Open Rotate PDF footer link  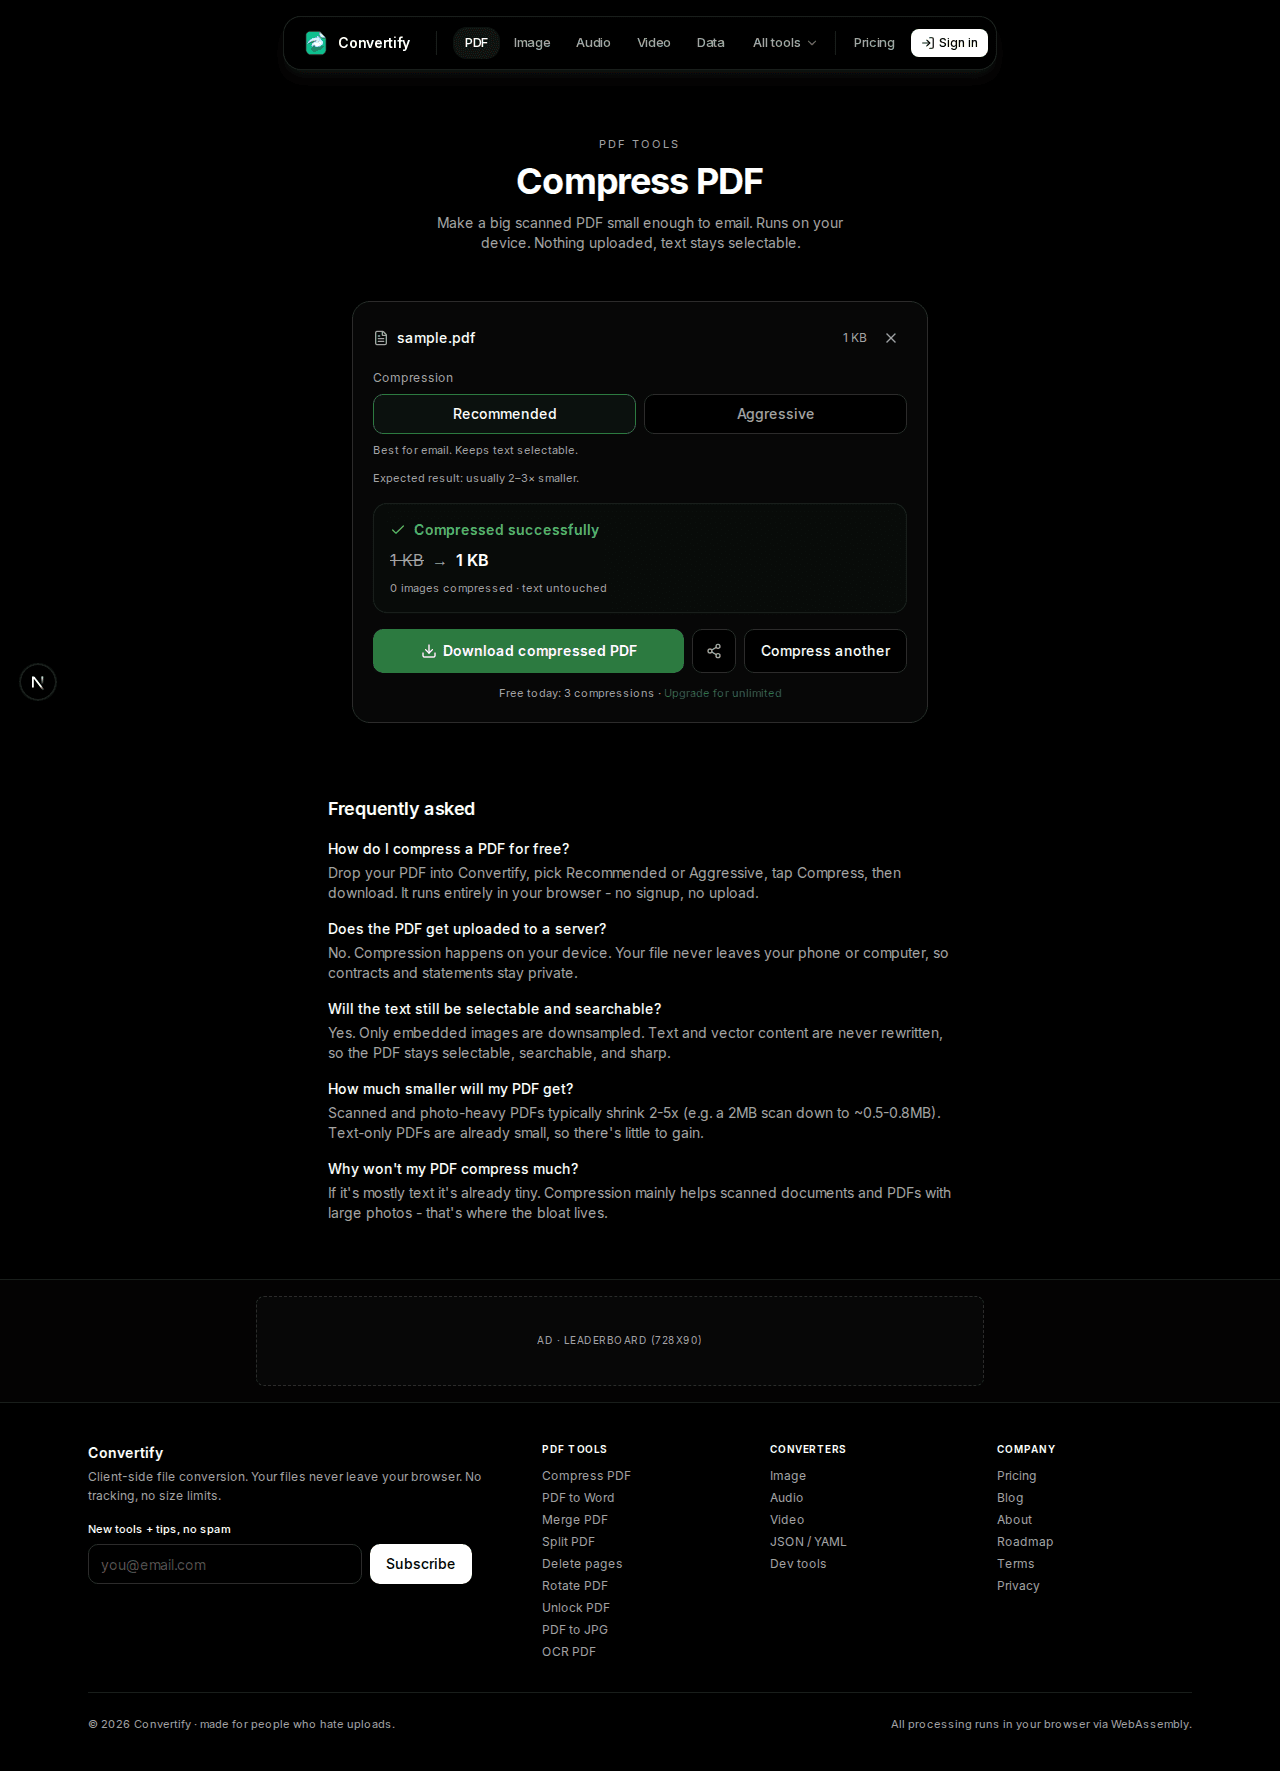point(575,1586)
